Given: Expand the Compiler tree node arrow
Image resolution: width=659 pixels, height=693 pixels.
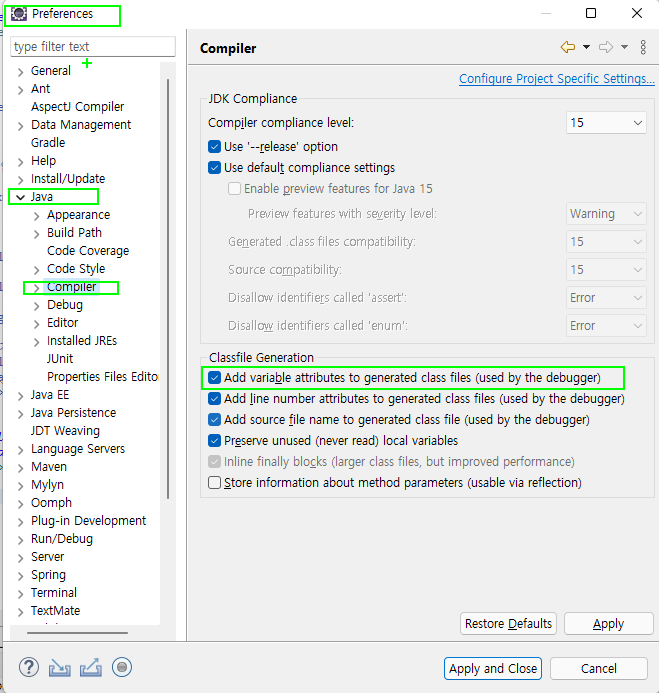Looking at the screenshot, I should click(x=37, y=288).
